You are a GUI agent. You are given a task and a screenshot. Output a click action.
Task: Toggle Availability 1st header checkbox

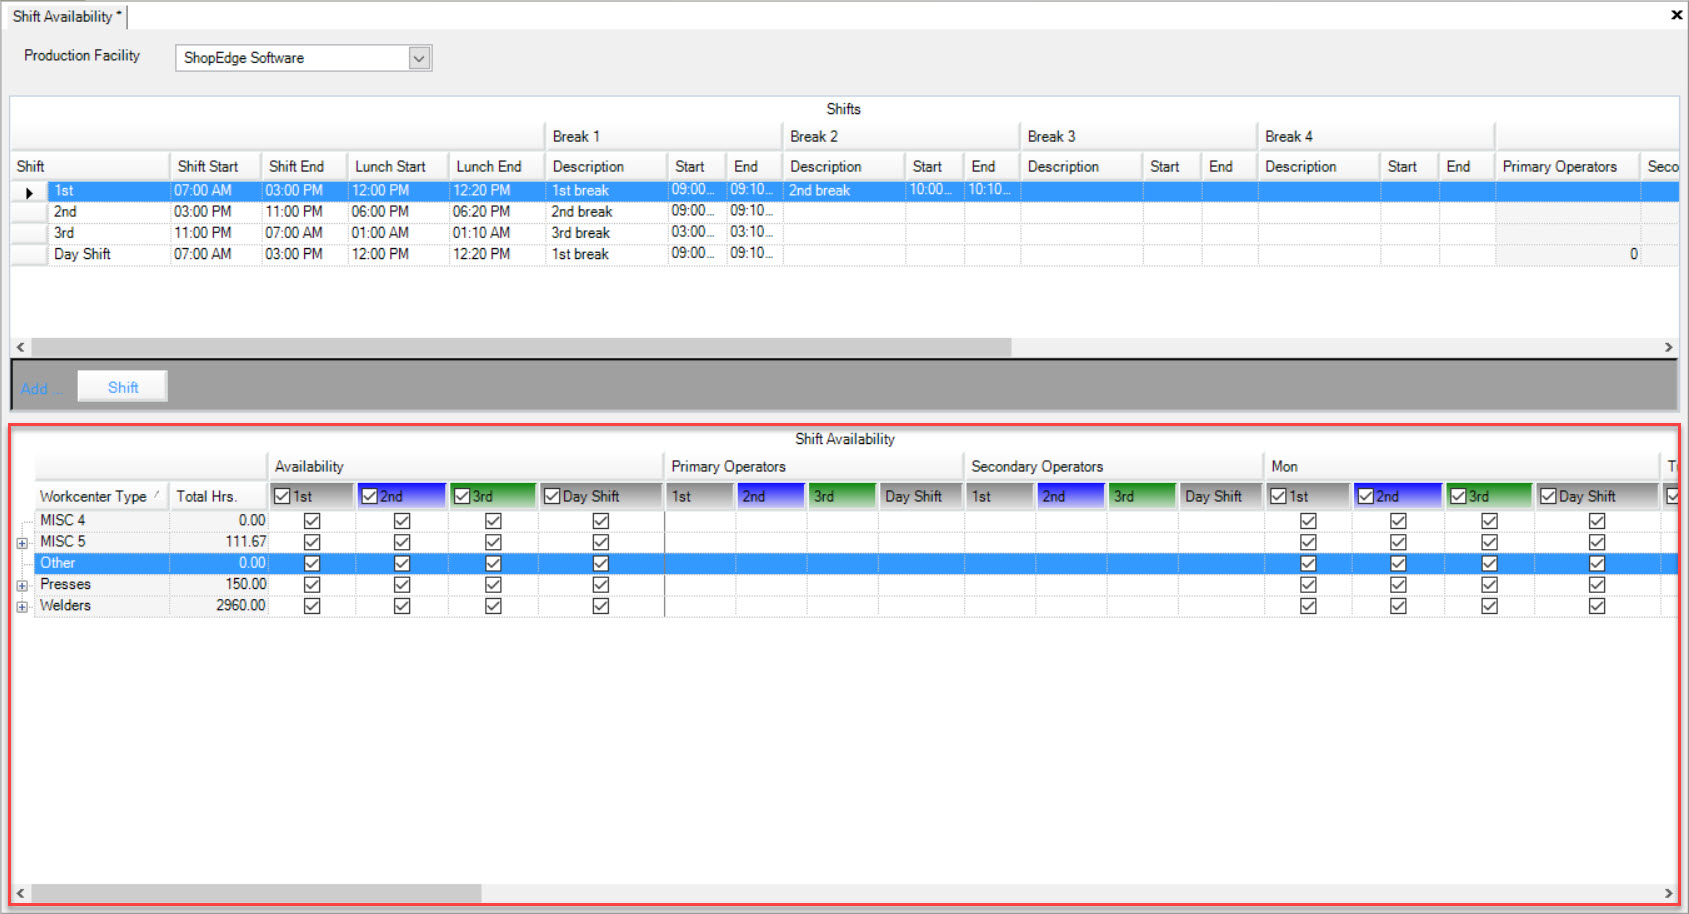pyautogui.click(x=282, y=496)
